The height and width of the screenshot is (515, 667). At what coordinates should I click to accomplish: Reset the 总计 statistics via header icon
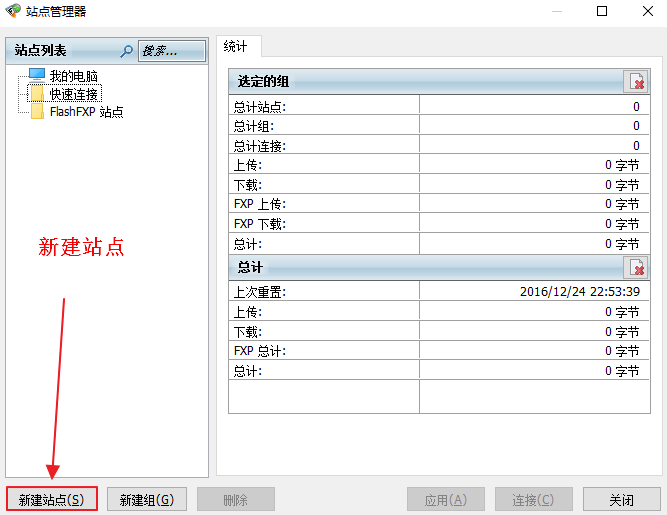(636, 268)
